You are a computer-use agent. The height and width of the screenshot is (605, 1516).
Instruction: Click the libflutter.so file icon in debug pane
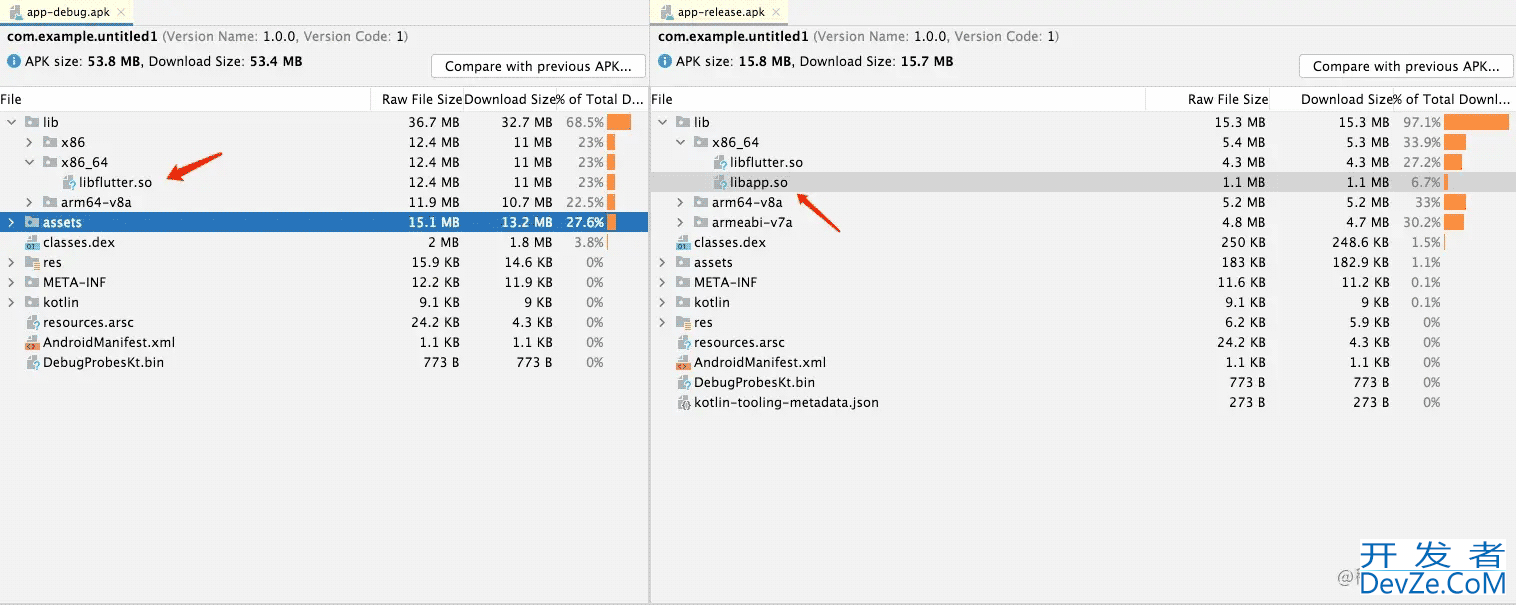(69, 182)
